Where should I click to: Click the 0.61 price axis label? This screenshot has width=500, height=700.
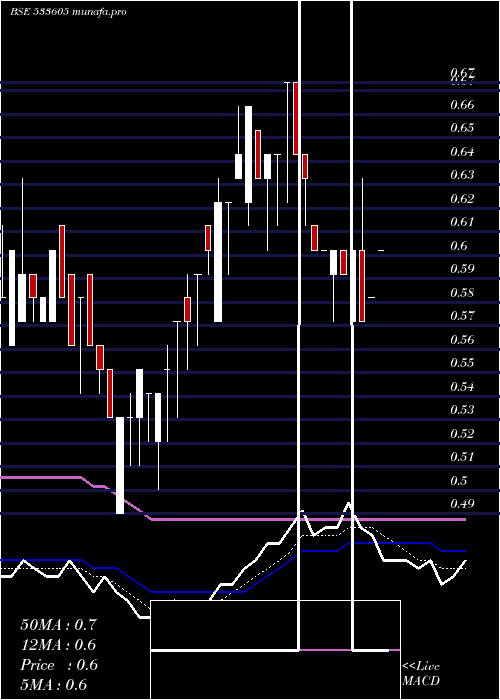[462, 222]
